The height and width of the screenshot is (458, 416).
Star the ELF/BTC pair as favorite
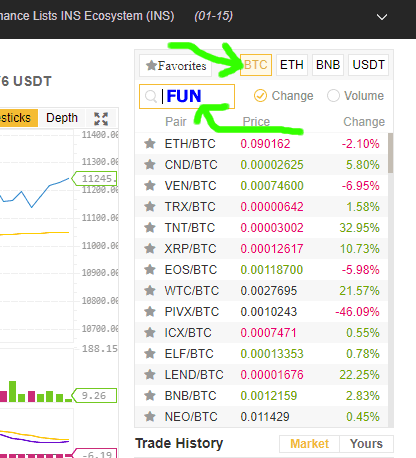point(150,354)
